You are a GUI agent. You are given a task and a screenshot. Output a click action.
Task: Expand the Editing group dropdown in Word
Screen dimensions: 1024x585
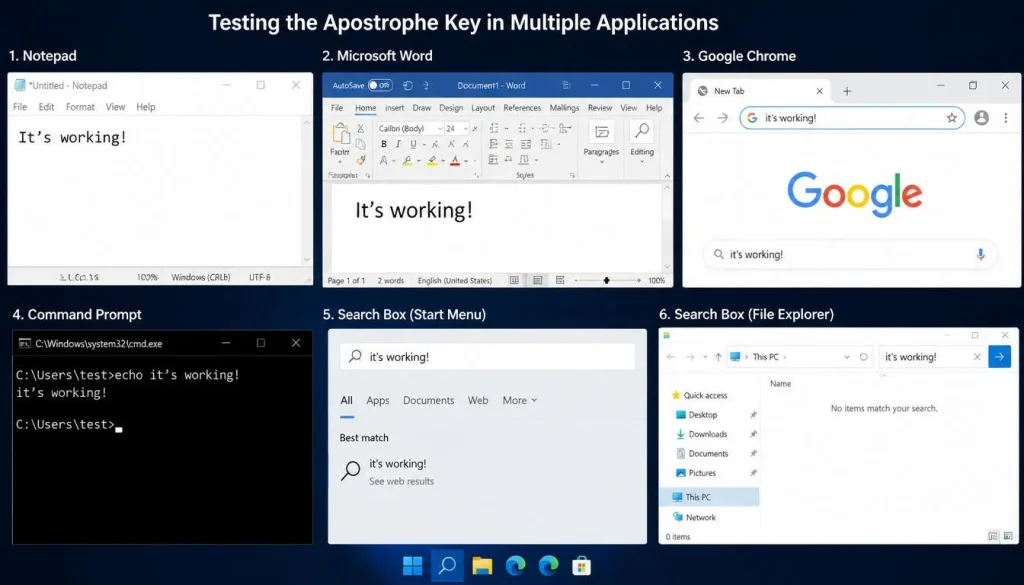click(x=642, y=162)
